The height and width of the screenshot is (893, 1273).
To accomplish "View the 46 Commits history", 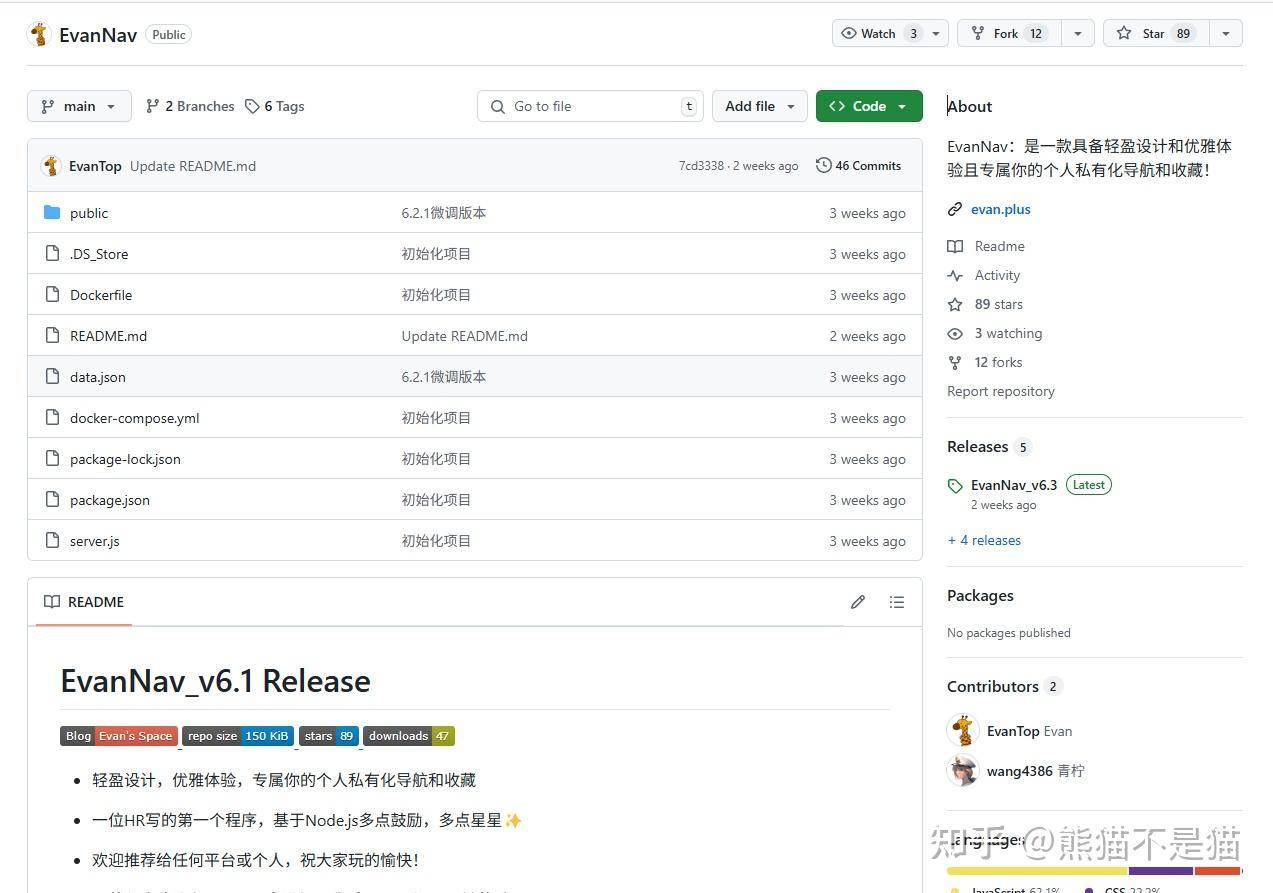I will pyautogui.click(x=859, y=165).
